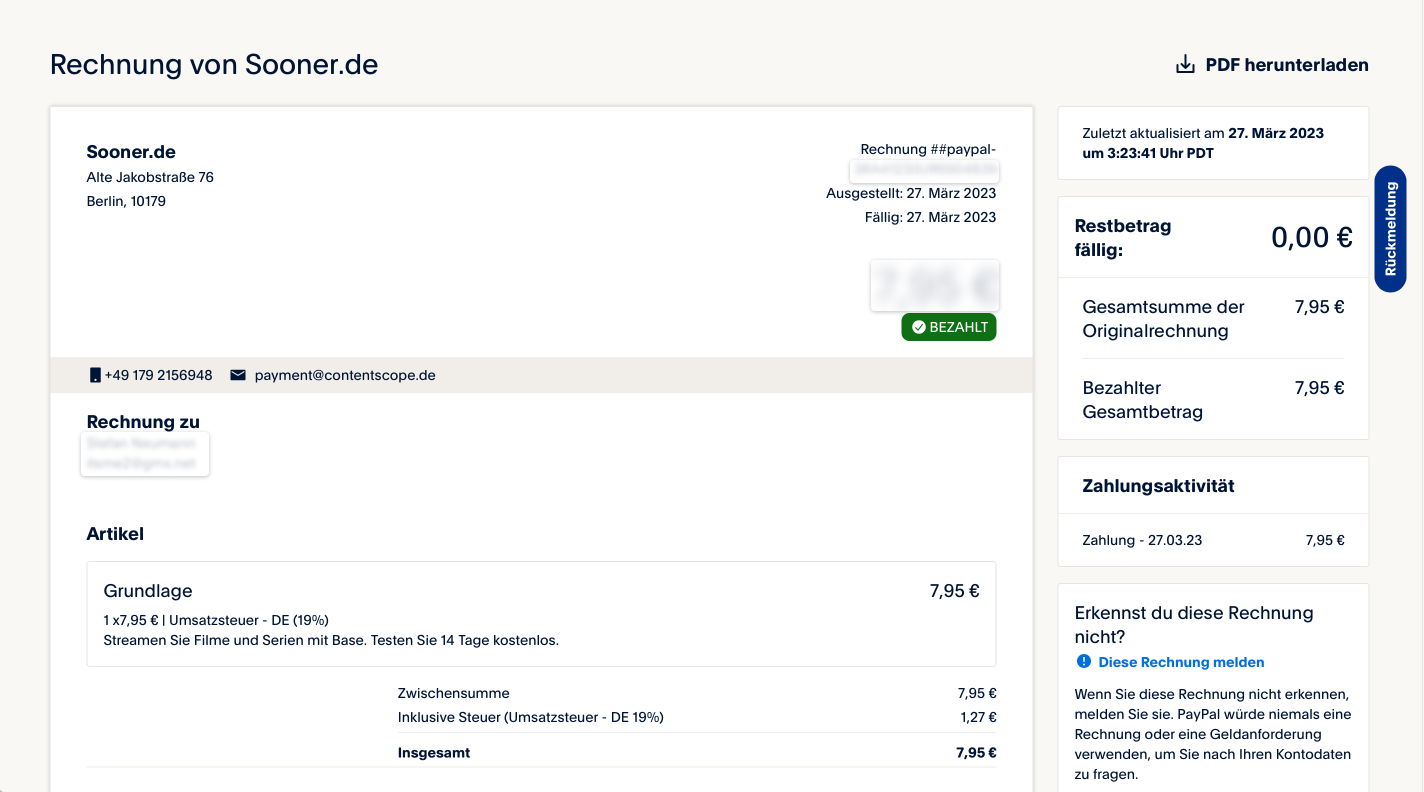Image resolution: width=1424 pixels, height=792 pixels.
Task: Click the blue alert icon beside melden
Action: coord(1083,662)
